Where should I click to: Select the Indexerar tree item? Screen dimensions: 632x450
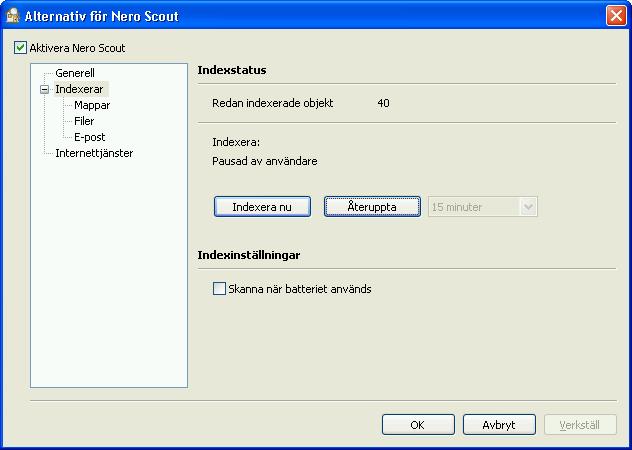tap(79, 89)
